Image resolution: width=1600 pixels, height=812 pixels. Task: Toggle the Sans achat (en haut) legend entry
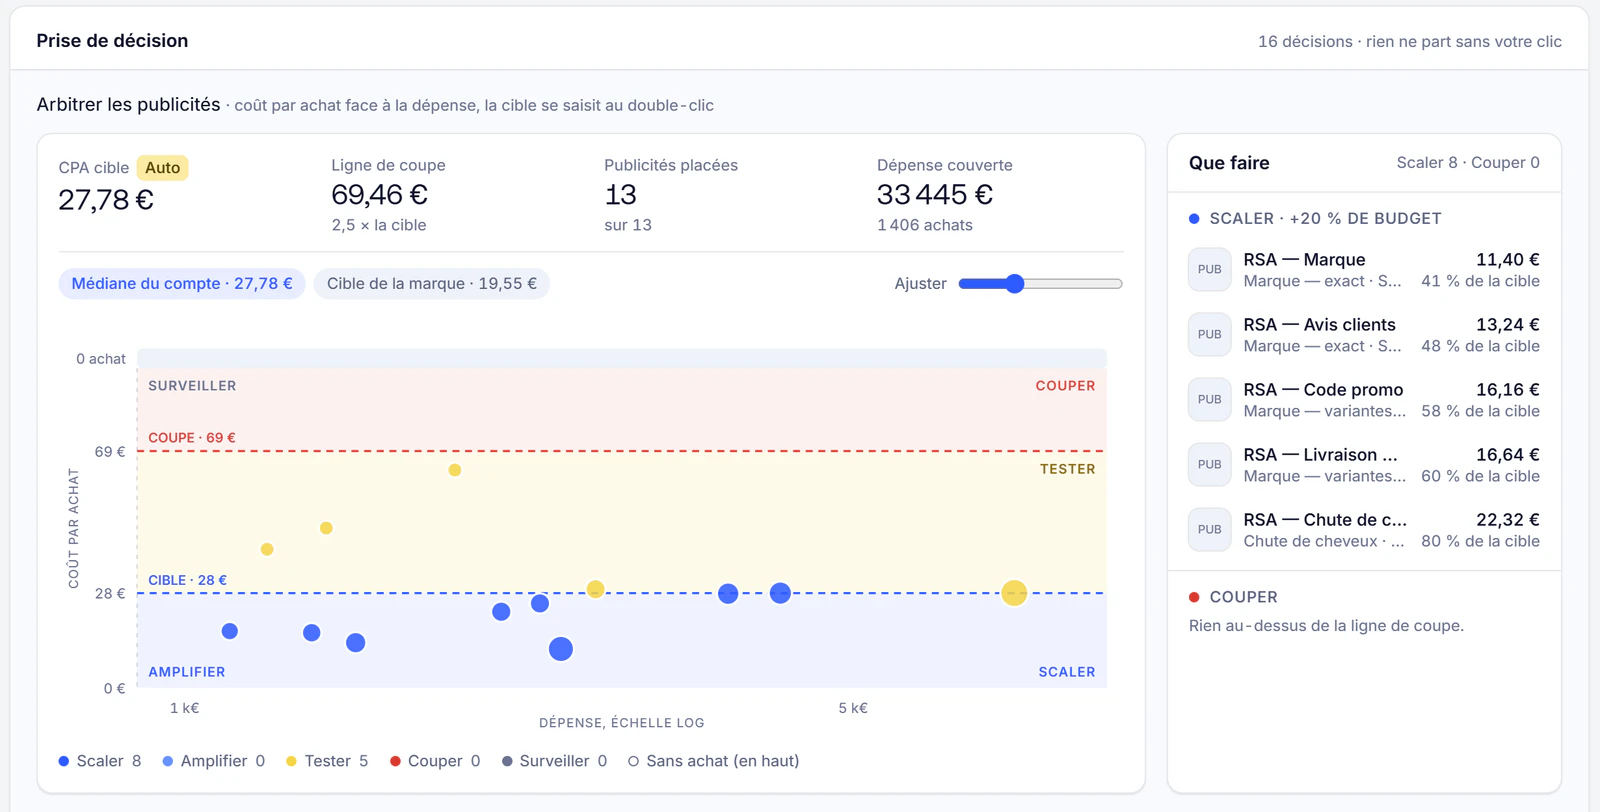pos(713,761)
